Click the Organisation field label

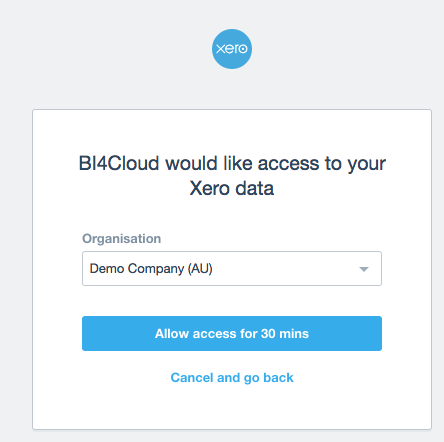(122, 239)
